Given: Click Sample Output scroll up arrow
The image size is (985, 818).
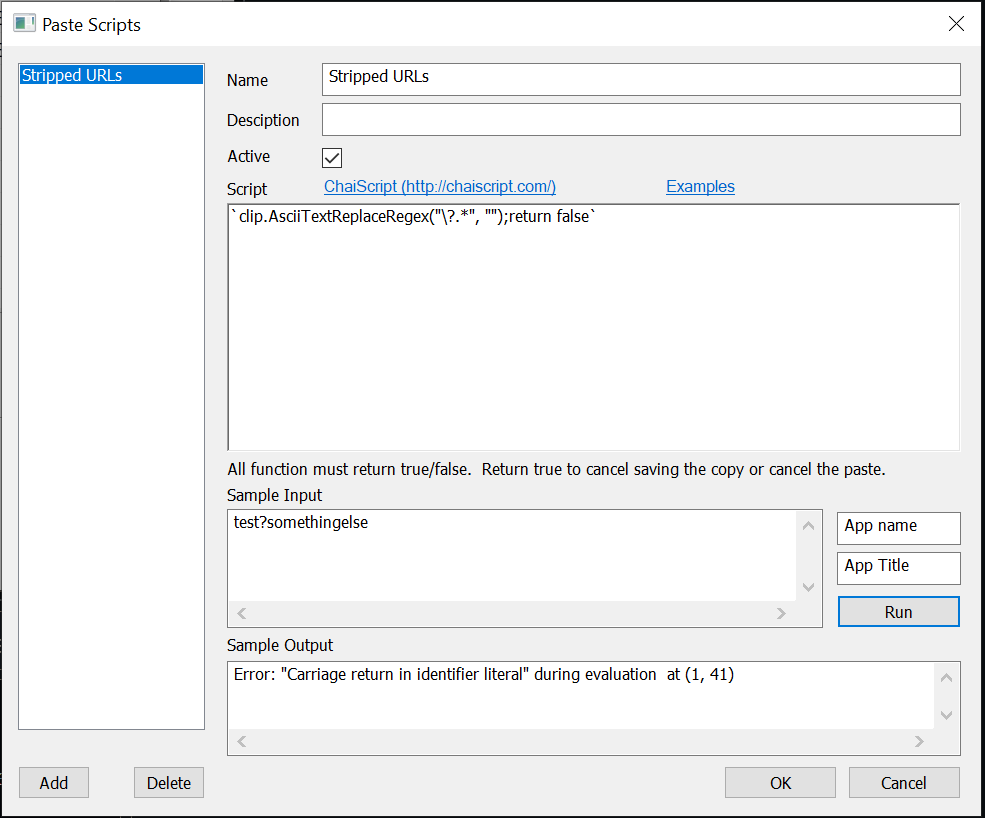Looking at the screenshot, I should click(x=947, y=678).
